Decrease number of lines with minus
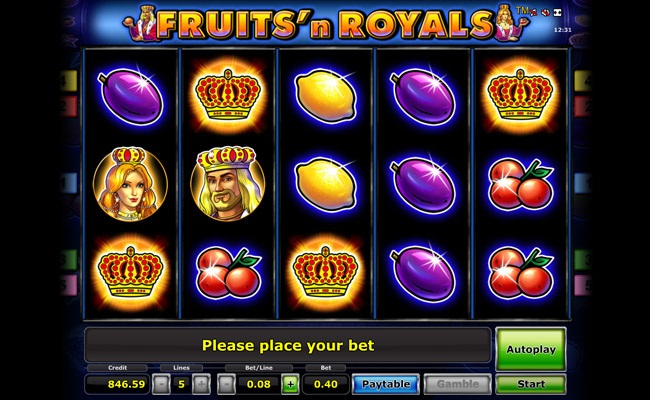 tap(161, 384)
